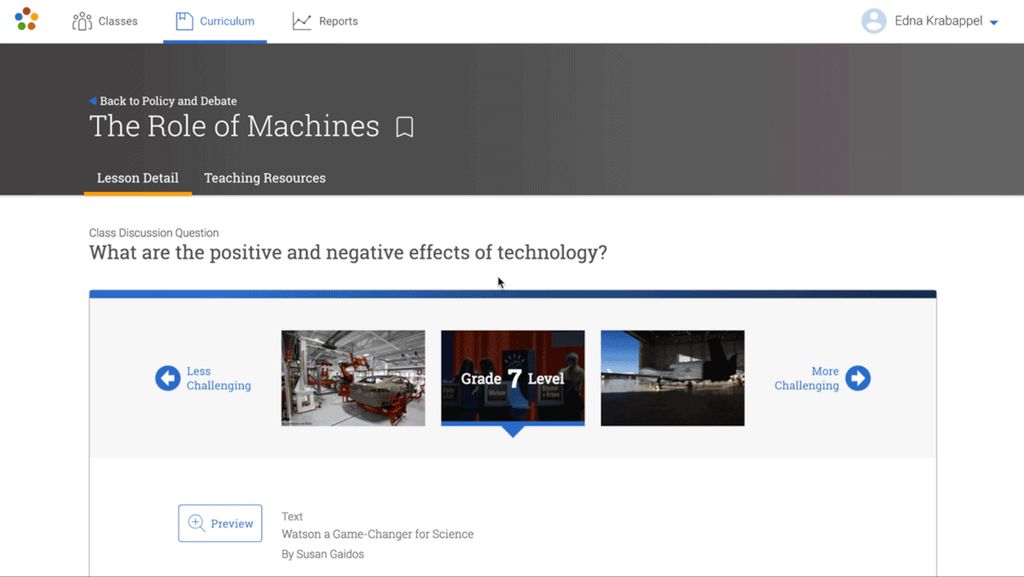Click the Less Challenging left arrow icon
The width and height of the screenshot is (1024, 577).
[x=167, y=378]
